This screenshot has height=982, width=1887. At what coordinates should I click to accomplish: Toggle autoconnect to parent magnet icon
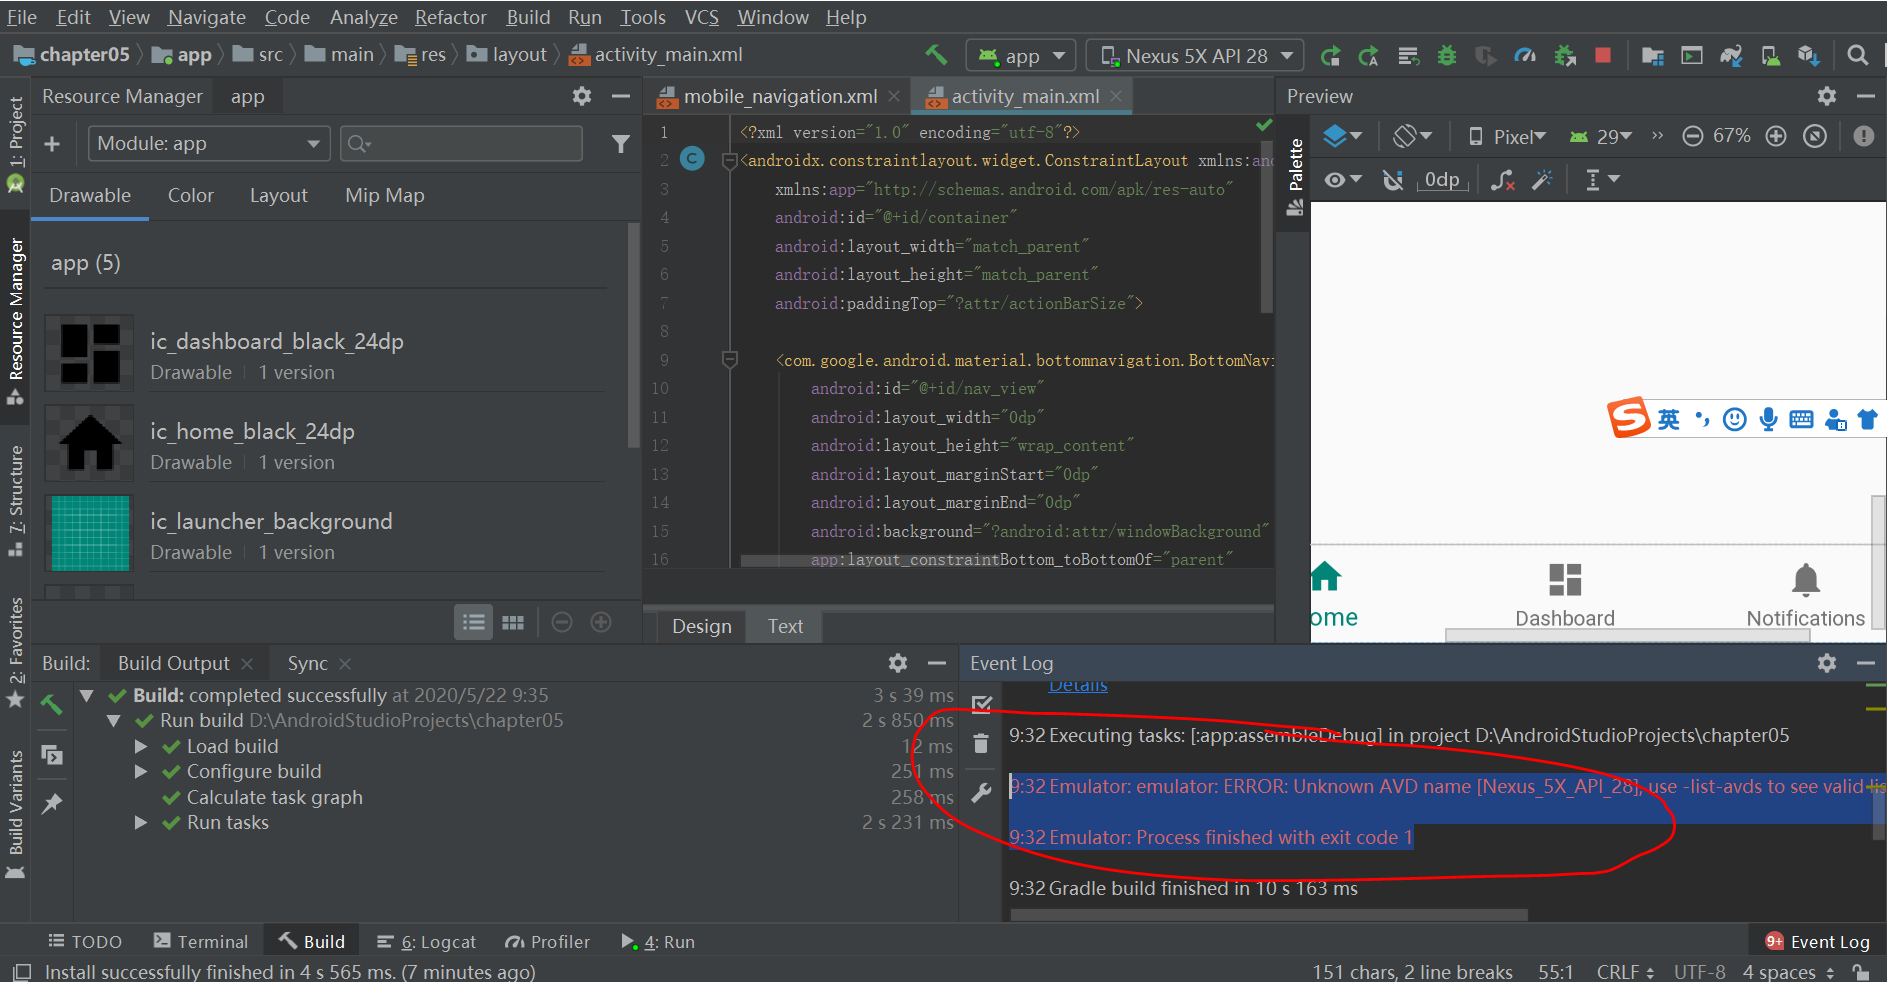point(1393,180)
